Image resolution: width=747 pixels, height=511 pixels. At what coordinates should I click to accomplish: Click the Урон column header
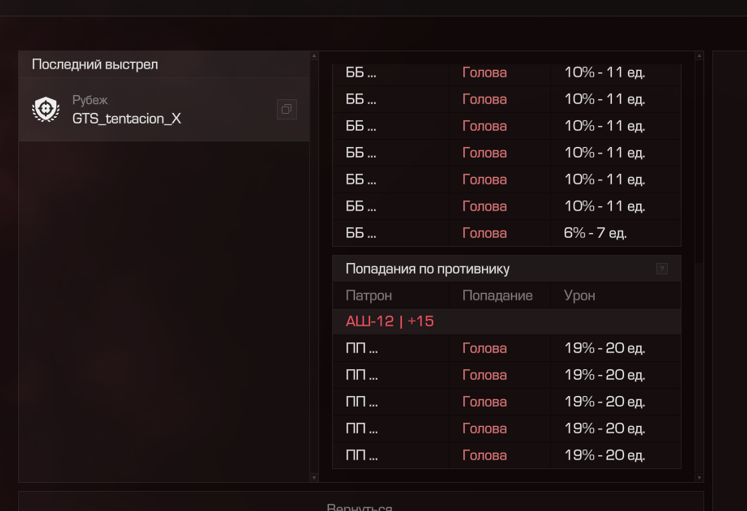[x=579, y=296]
